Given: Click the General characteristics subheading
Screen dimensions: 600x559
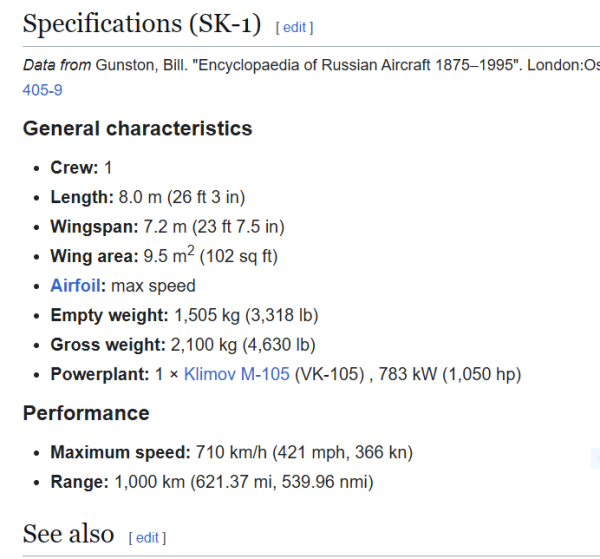Looking at the screenshot, I should 137,128.
